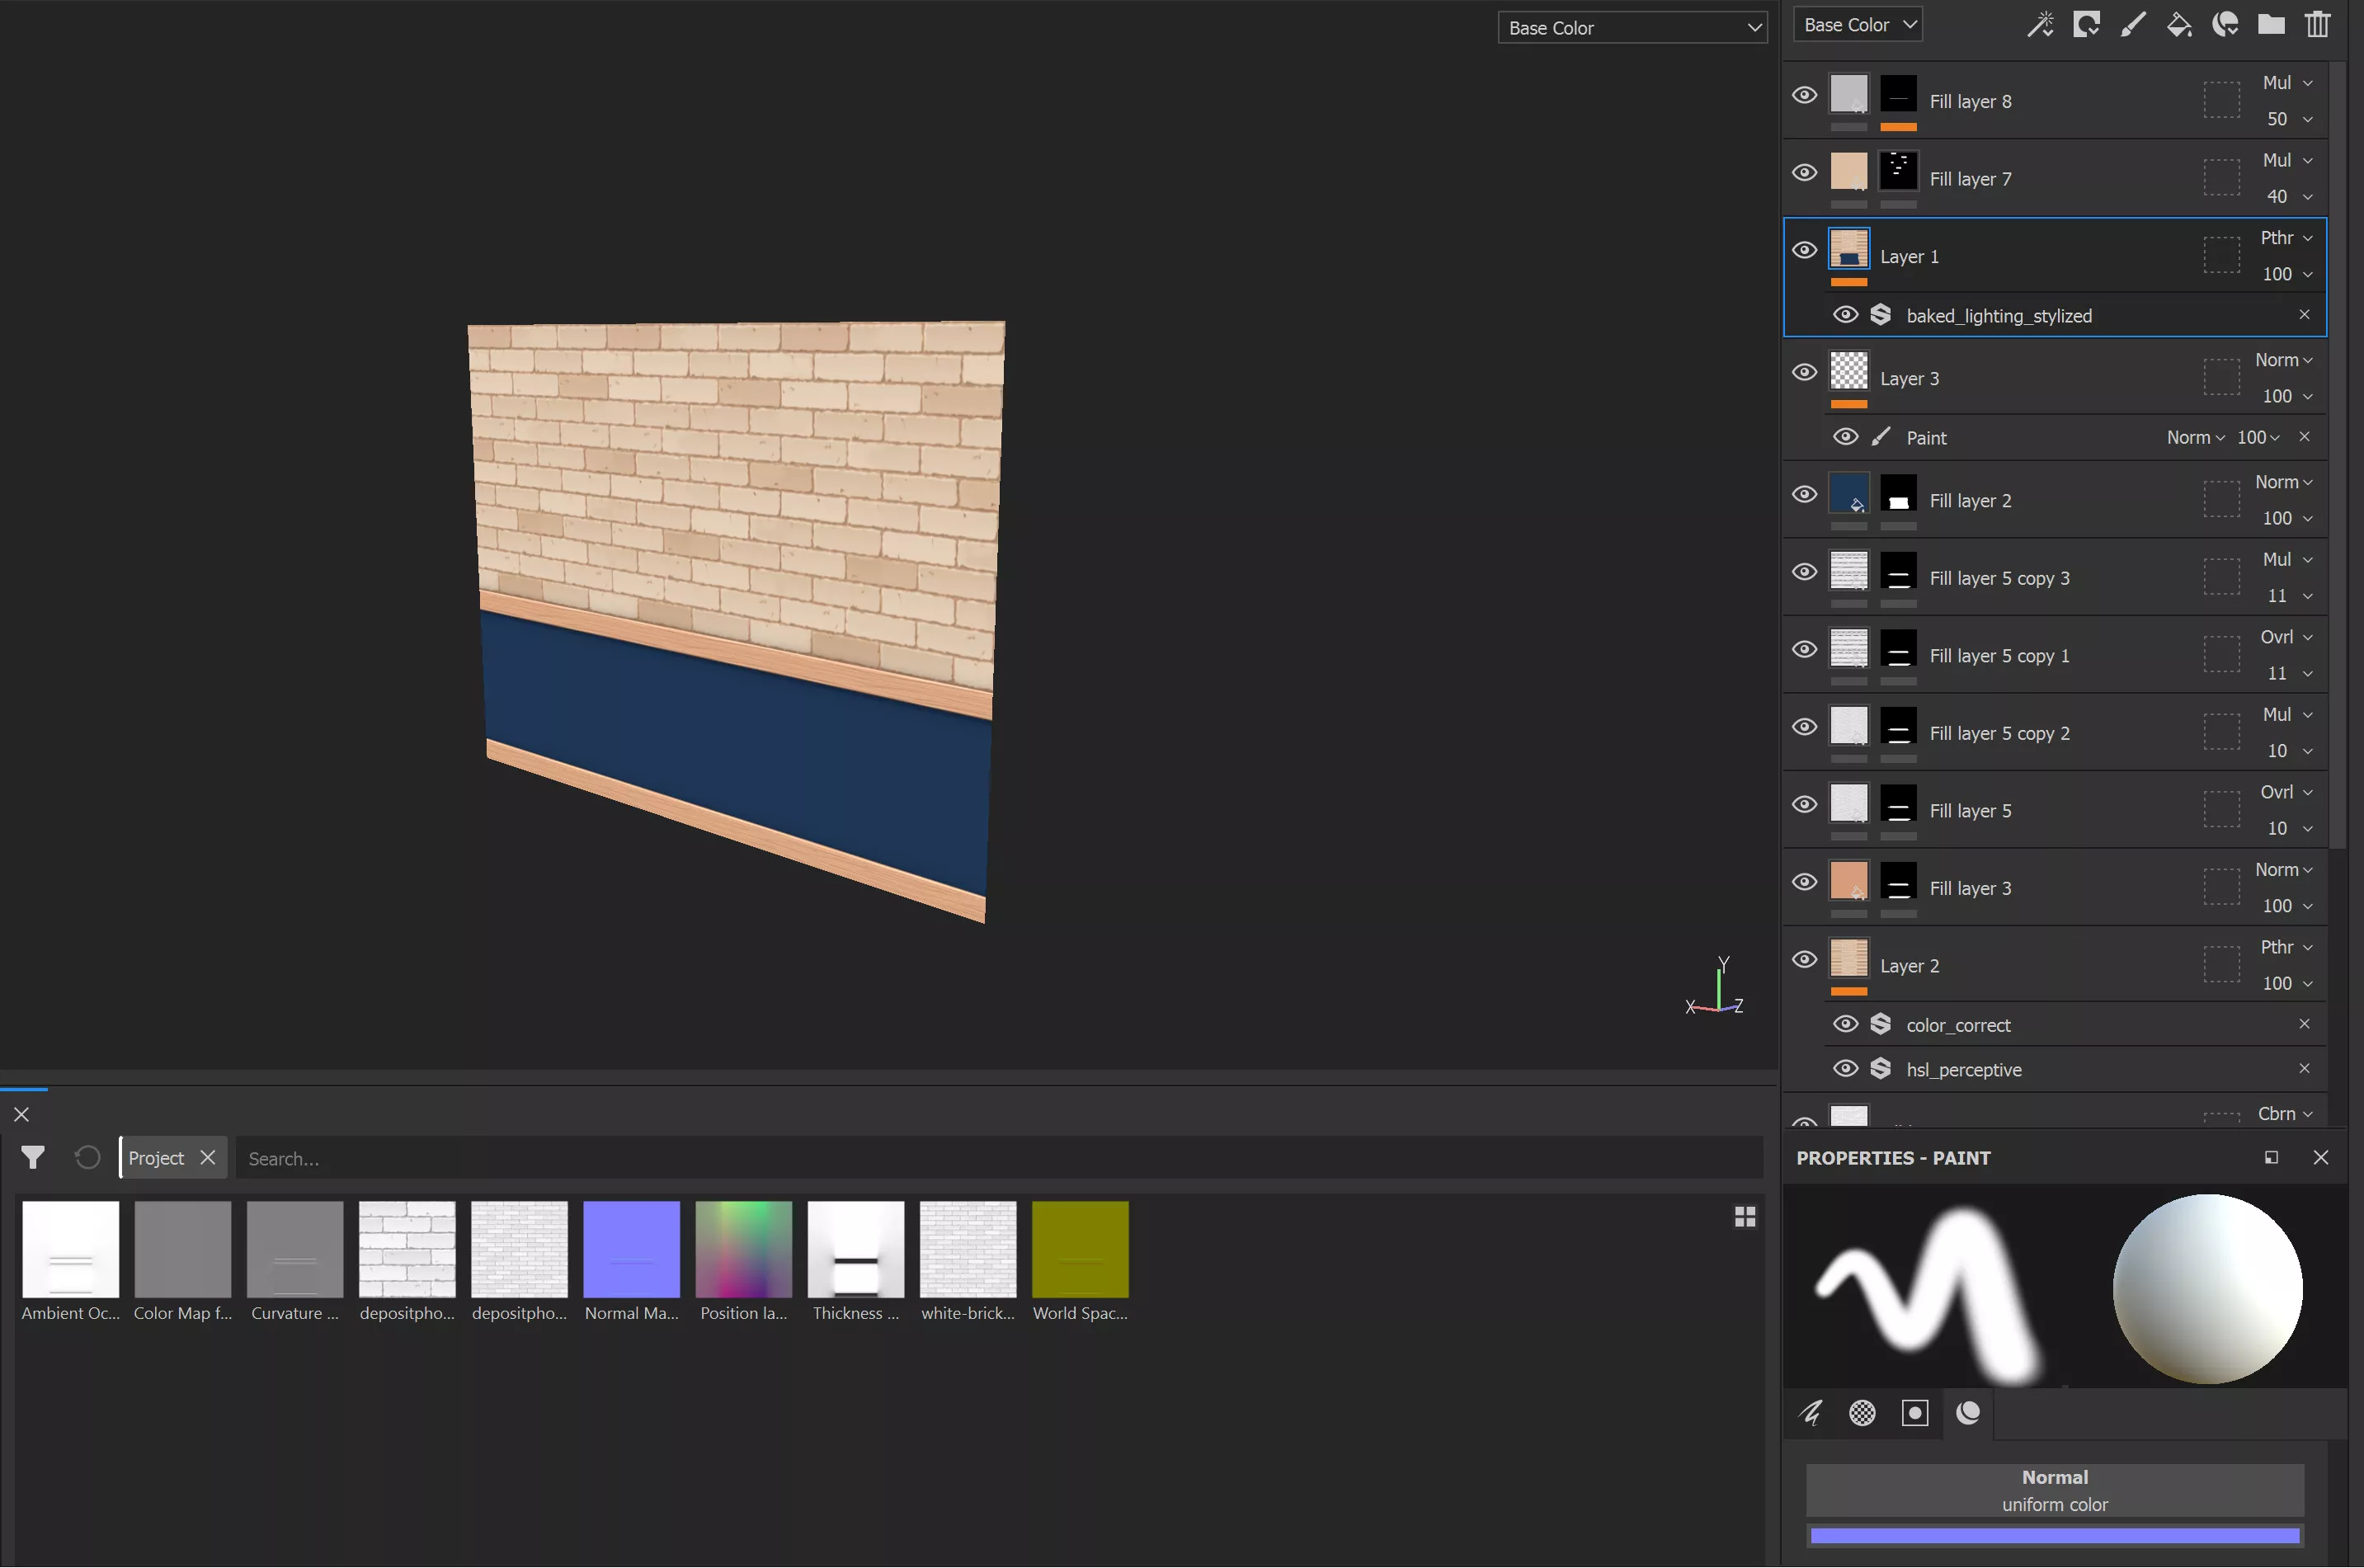Switch shelf to grid view icon
Viewport: 2364px width, 1568px height.
1744,1216
